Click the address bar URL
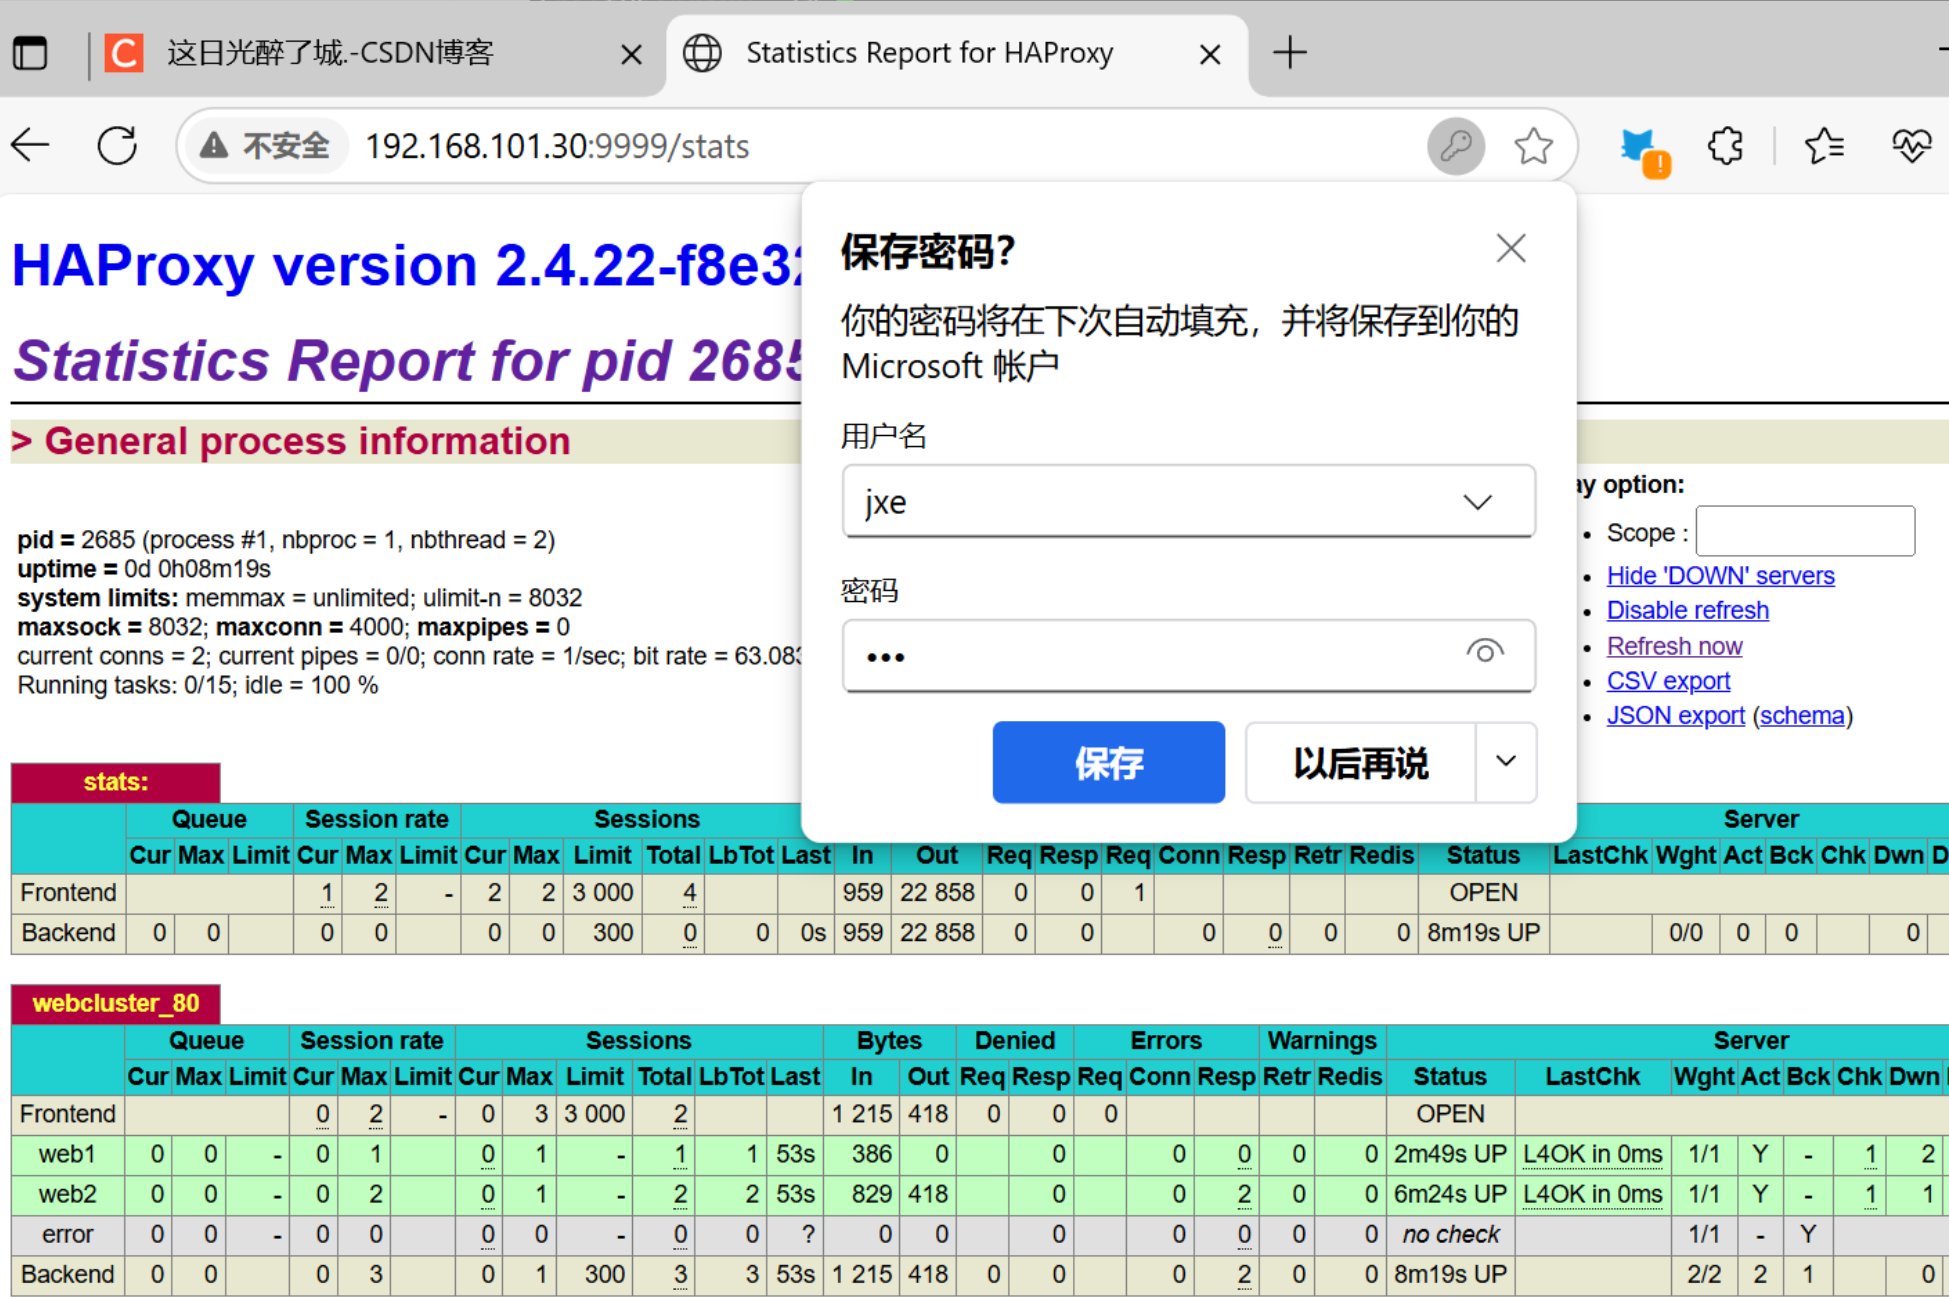1949x1298 pixels. pyautogui.click(x=557, y=147)
